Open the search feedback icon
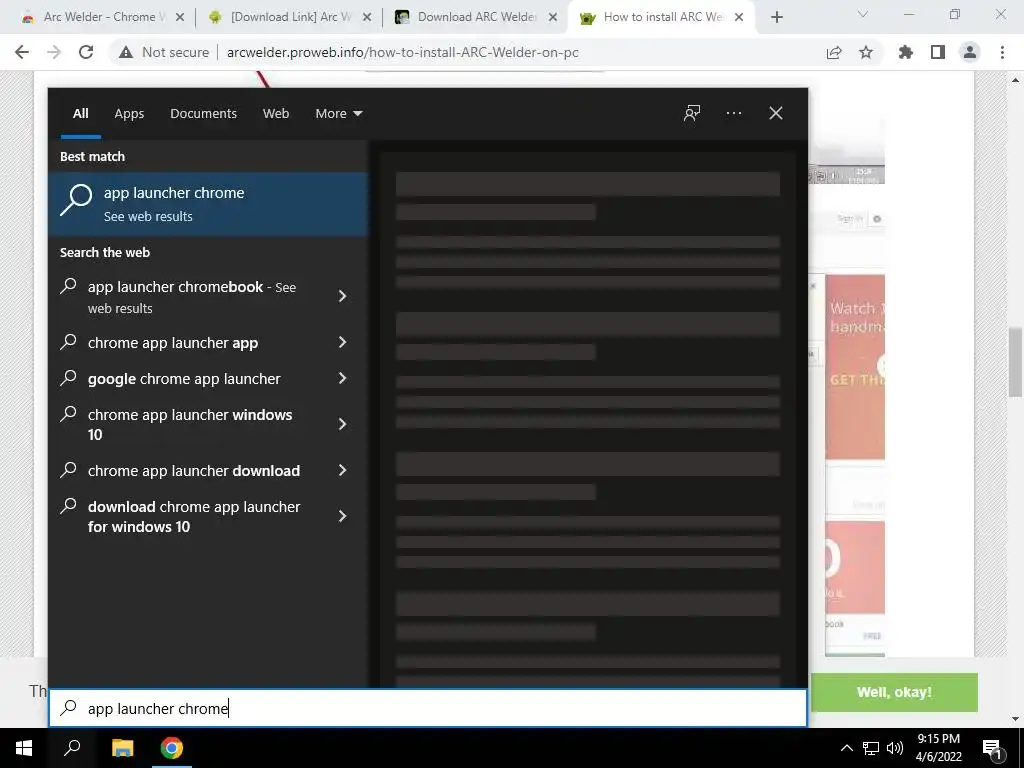 (692, 114)
